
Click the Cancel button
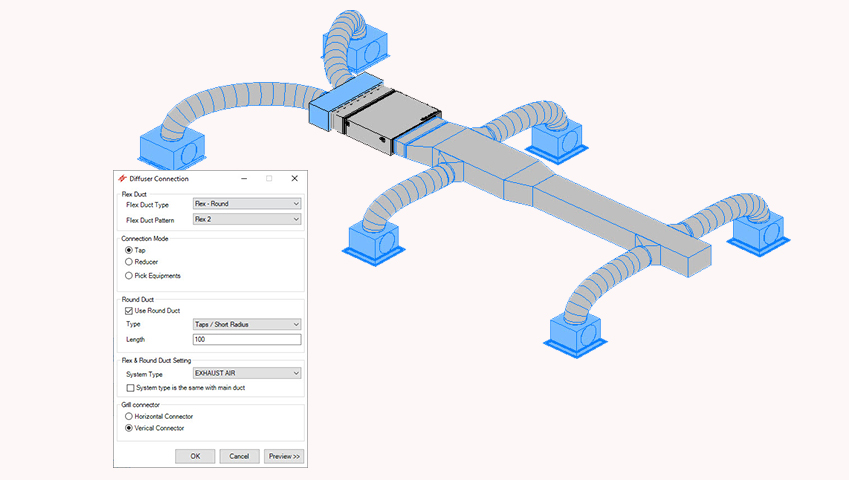pyautogui.click(x=239, y=456)
